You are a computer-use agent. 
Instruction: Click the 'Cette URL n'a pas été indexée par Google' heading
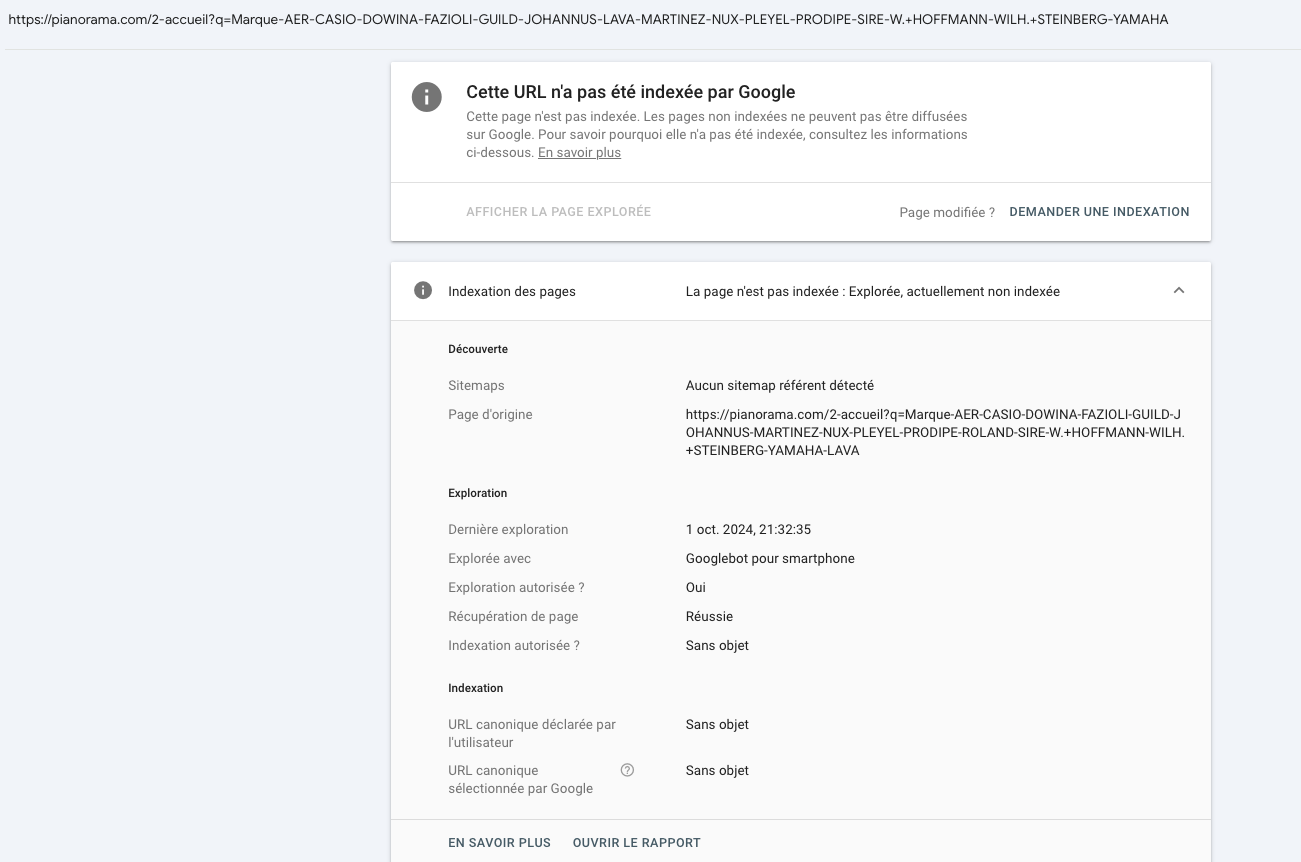[x=630, y=92]
